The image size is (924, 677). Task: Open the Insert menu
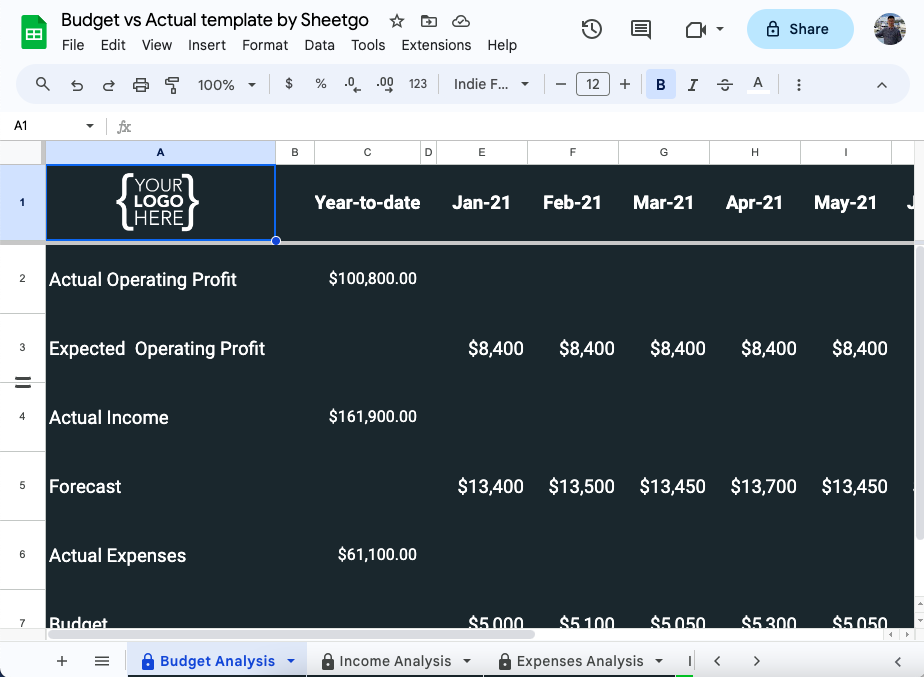click(x=207, y=45)
